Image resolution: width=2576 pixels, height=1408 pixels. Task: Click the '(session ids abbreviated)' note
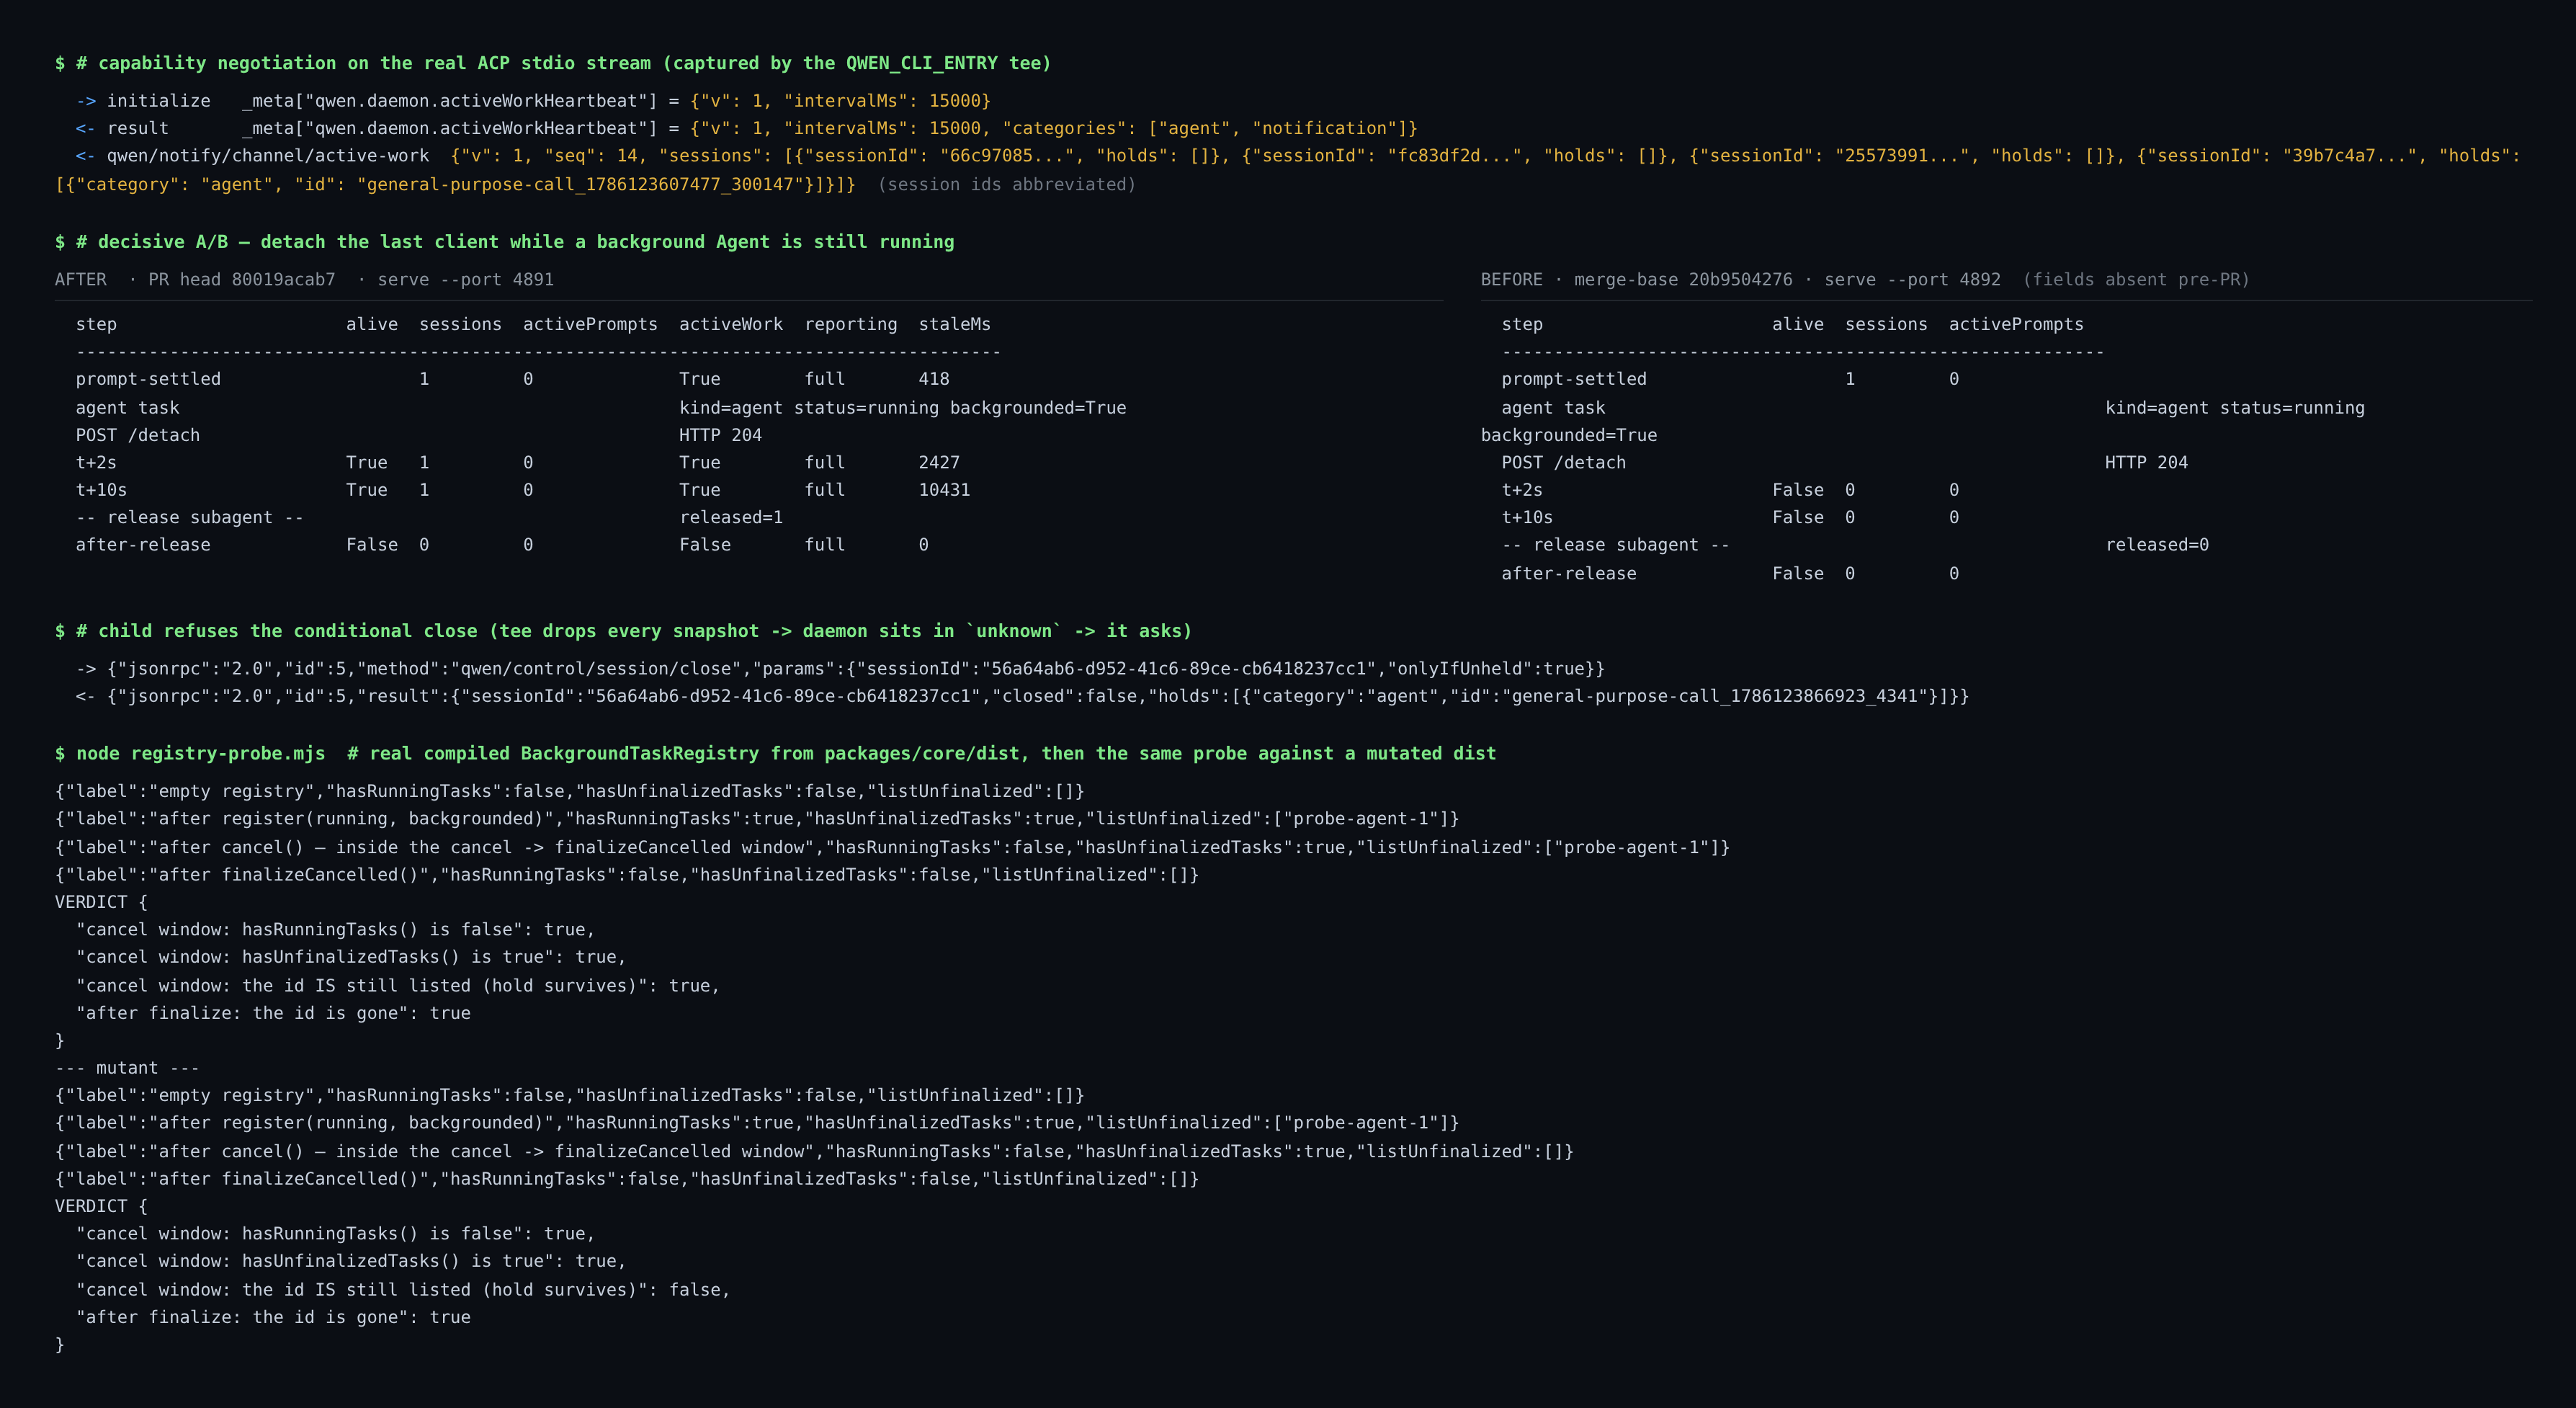coord(1006,184)
